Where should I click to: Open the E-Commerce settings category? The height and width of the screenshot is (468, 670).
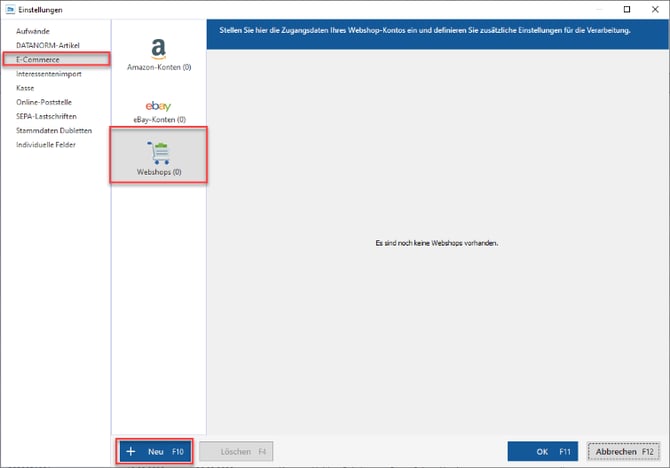pos(56,59)
